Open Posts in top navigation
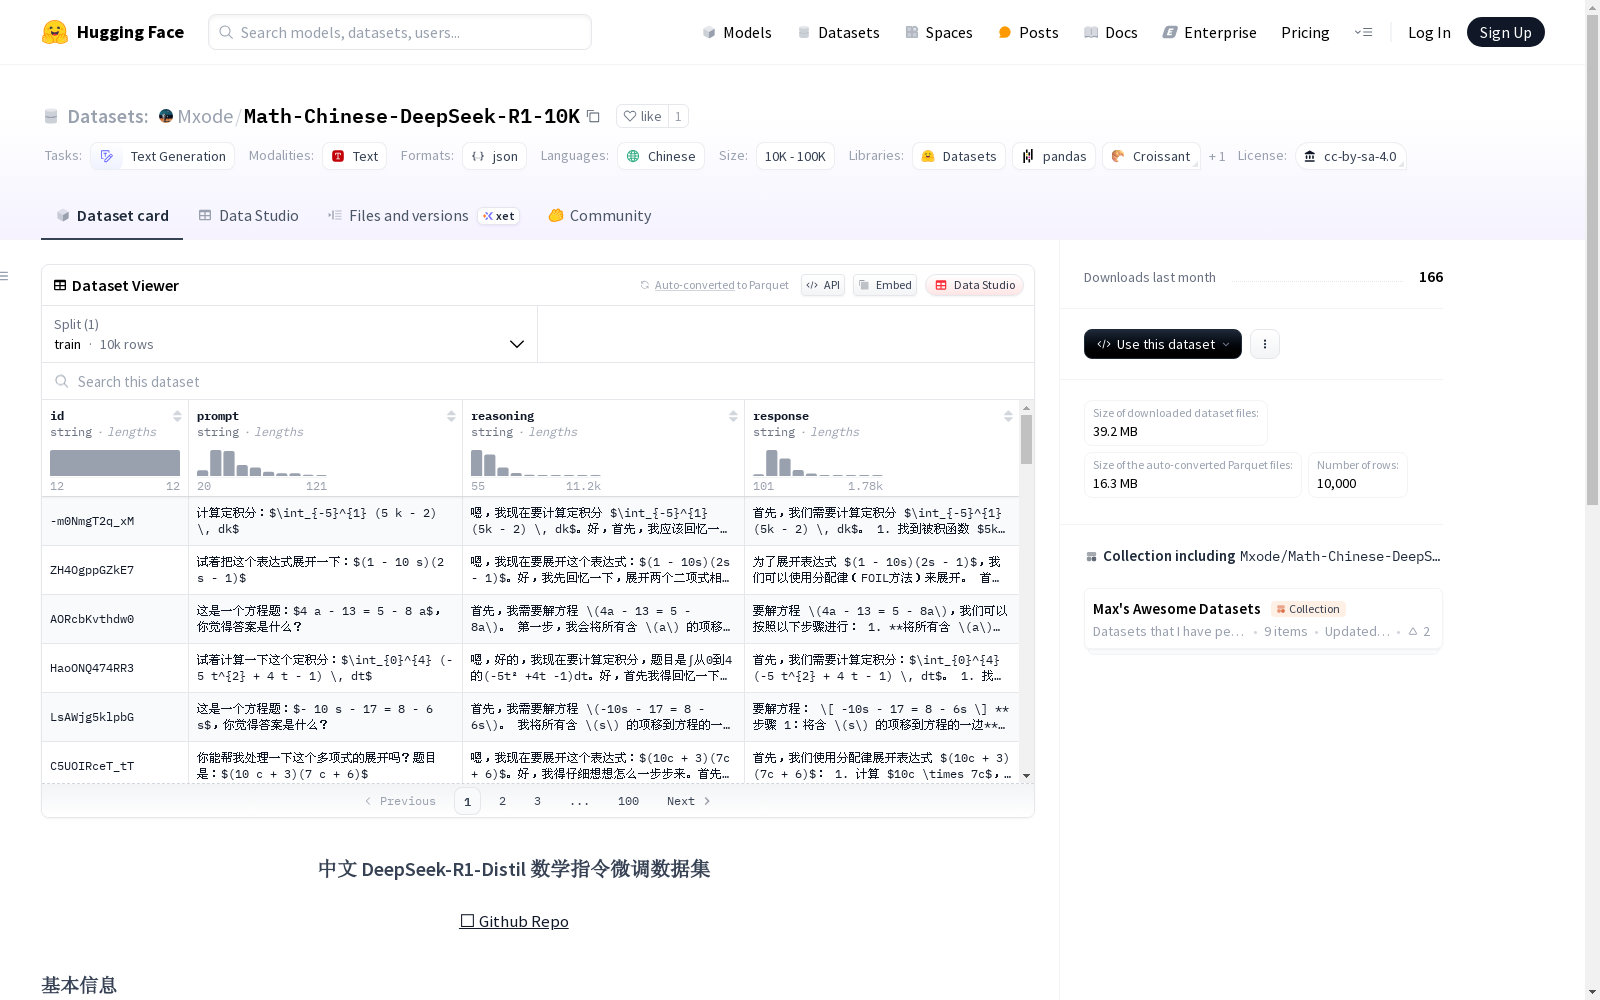The image size is (1600, 1000). [1028, 32]
